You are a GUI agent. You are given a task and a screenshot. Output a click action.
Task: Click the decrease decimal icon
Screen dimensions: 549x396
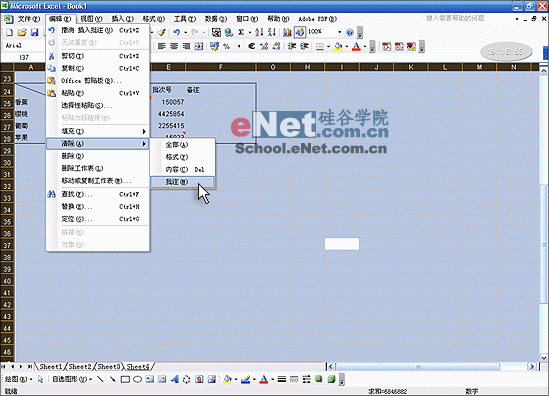[x=276, y=46]
